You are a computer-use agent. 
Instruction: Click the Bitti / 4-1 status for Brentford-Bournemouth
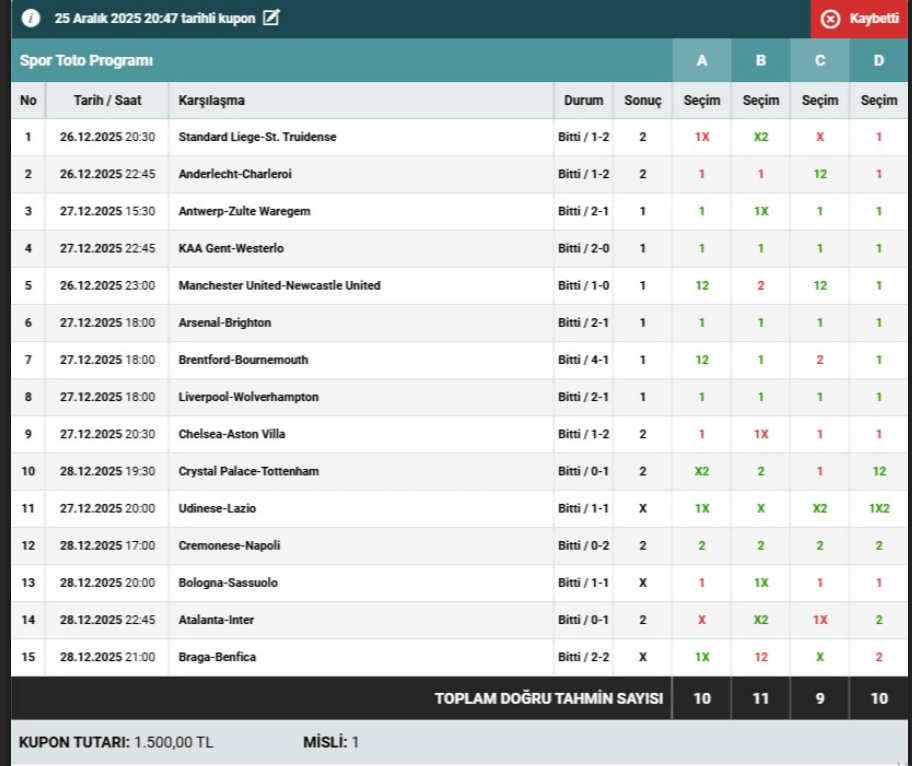click(583, 360)
